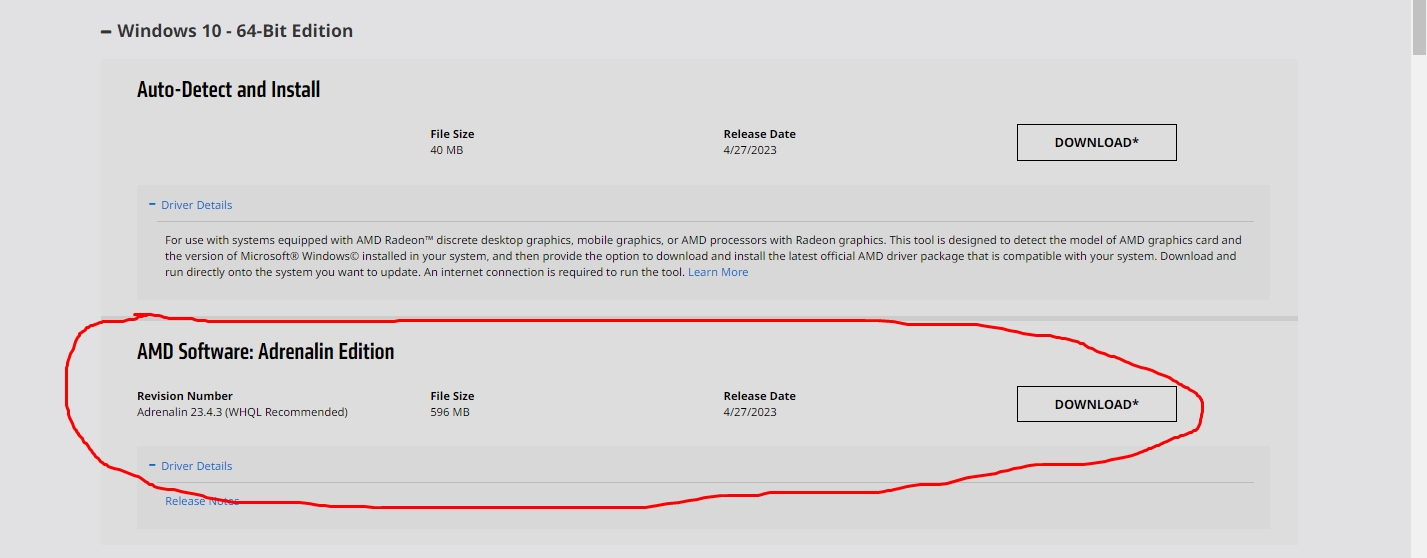Image resolution: width=1427 pixels, height=558 pixels.
Task: Collapse Driver Details under Auto-Detect and Install
Action: (190, 205)
